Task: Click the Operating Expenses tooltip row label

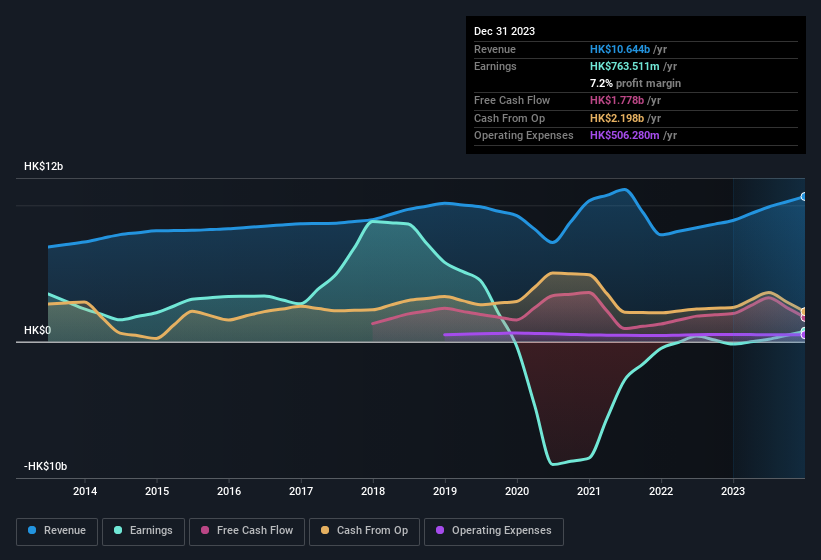Action: (x=524, y=136)
